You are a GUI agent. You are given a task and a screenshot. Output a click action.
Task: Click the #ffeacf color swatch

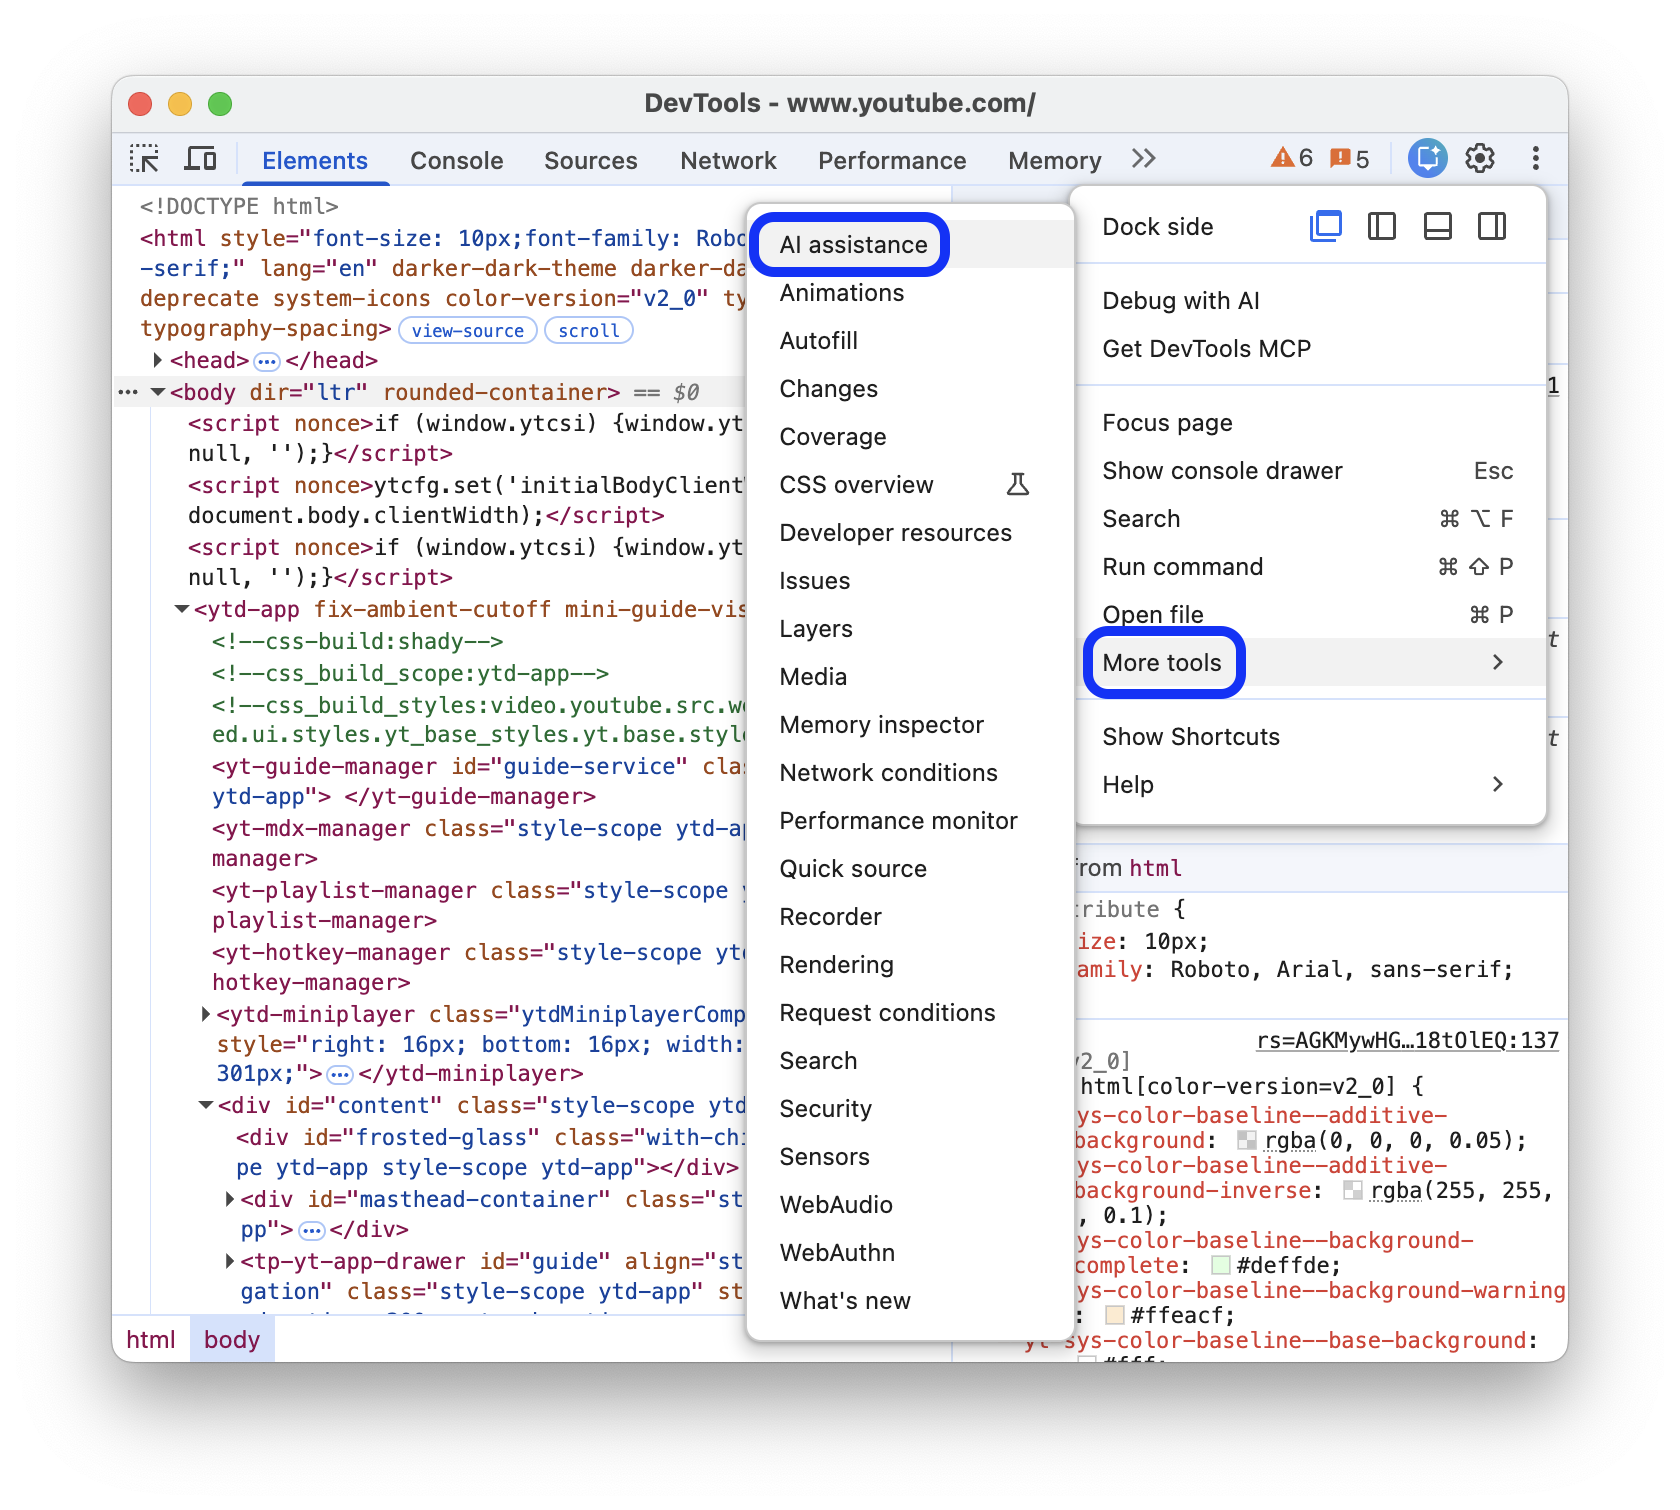[1114, 1315]
